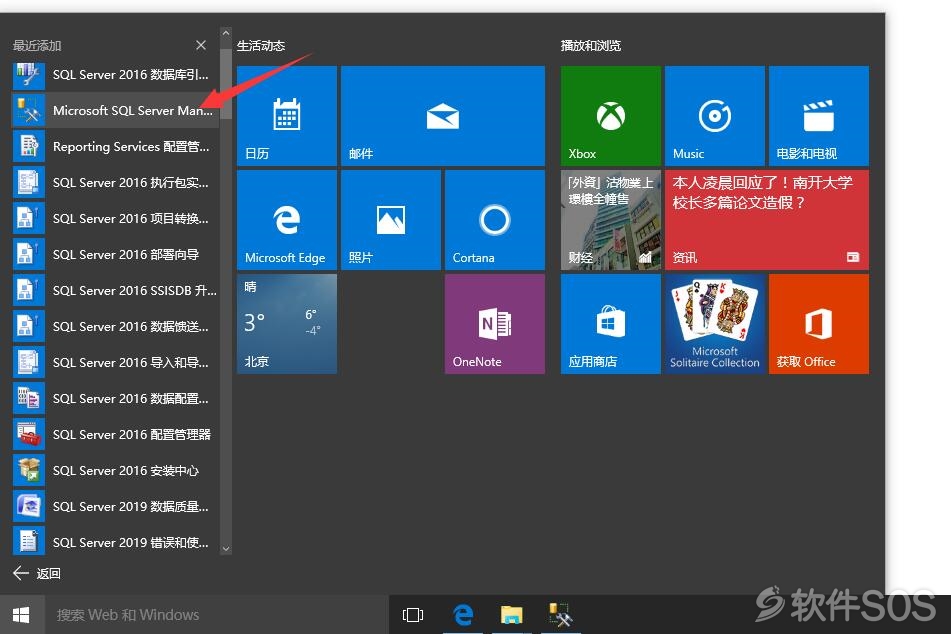
Task: Open the 获取 Office tile
Action: pyautogui.click(x=819, y=324)
